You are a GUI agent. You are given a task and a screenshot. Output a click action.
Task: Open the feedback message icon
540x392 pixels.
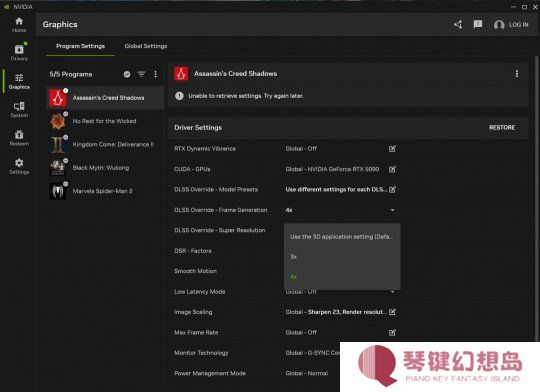(x=478, y=24)
